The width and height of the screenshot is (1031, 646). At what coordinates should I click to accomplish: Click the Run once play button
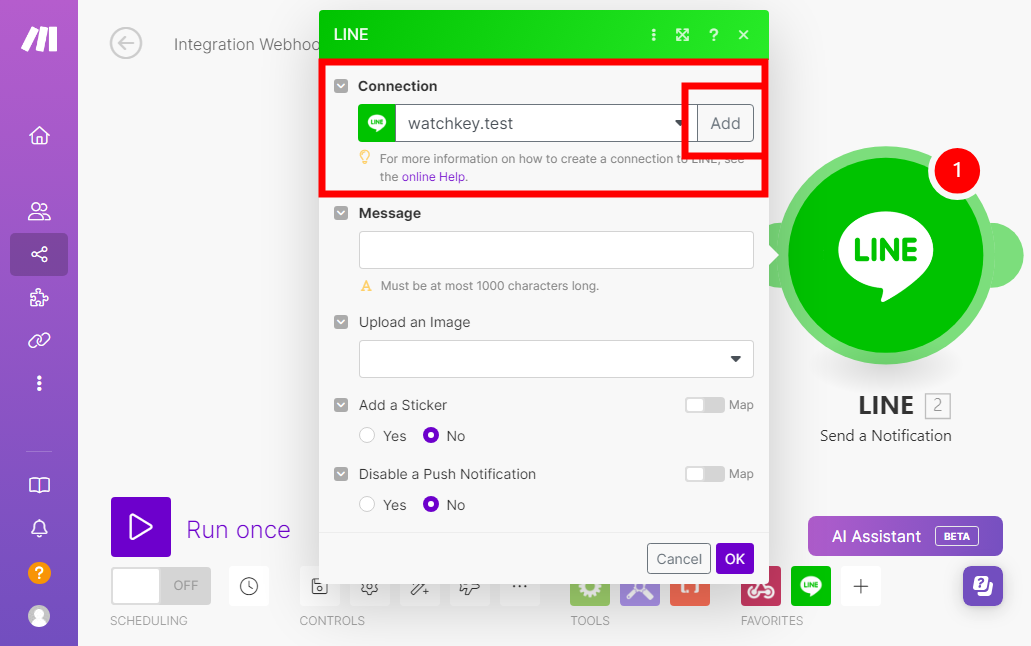tap(141, 527)
